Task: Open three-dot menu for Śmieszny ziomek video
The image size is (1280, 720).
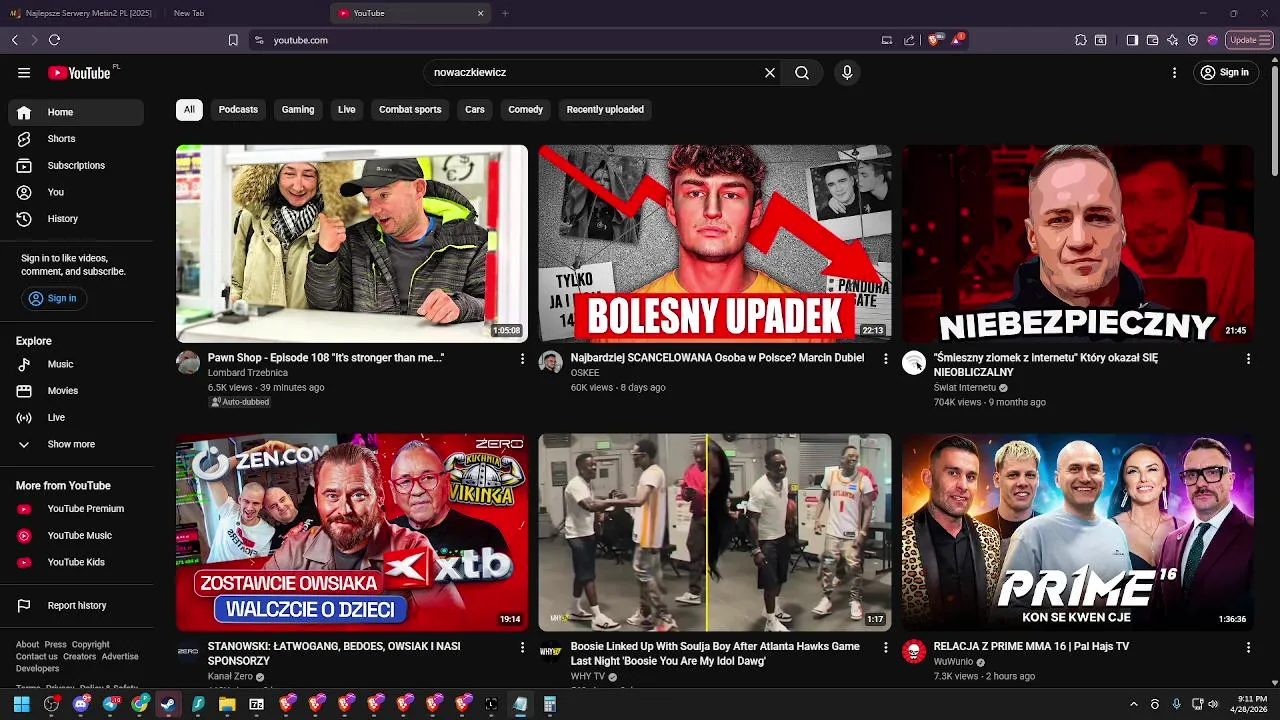Action: [1248, 358]
